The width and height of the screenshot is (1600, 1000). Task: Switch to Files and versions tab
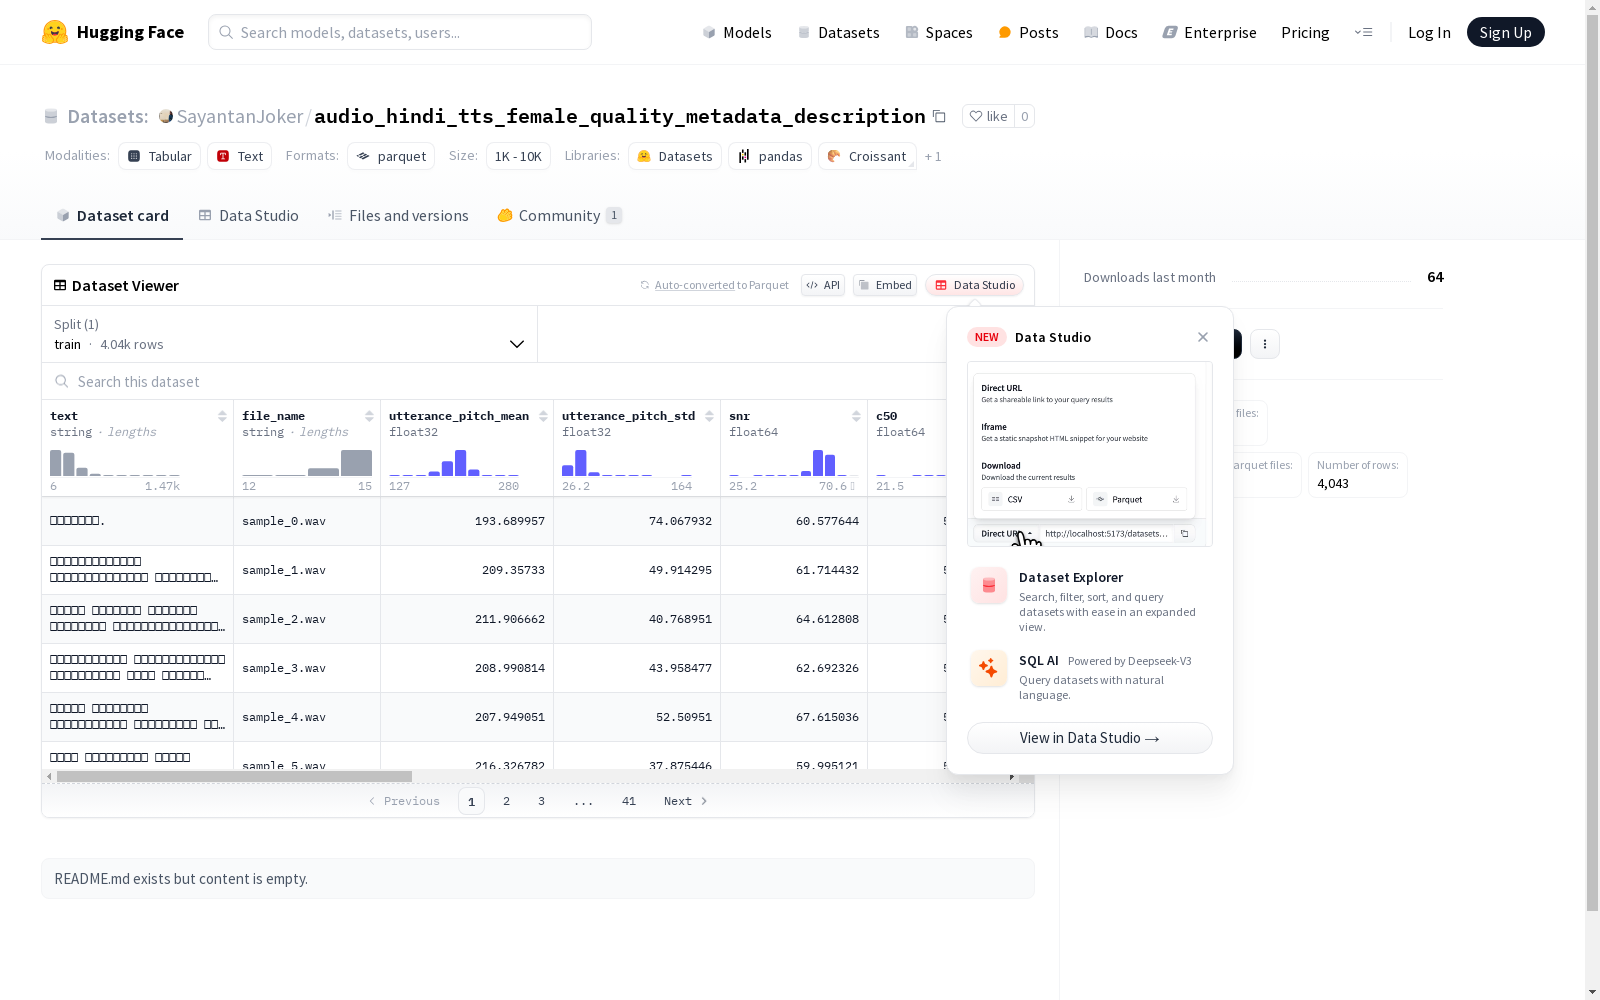tap(398, 216)
